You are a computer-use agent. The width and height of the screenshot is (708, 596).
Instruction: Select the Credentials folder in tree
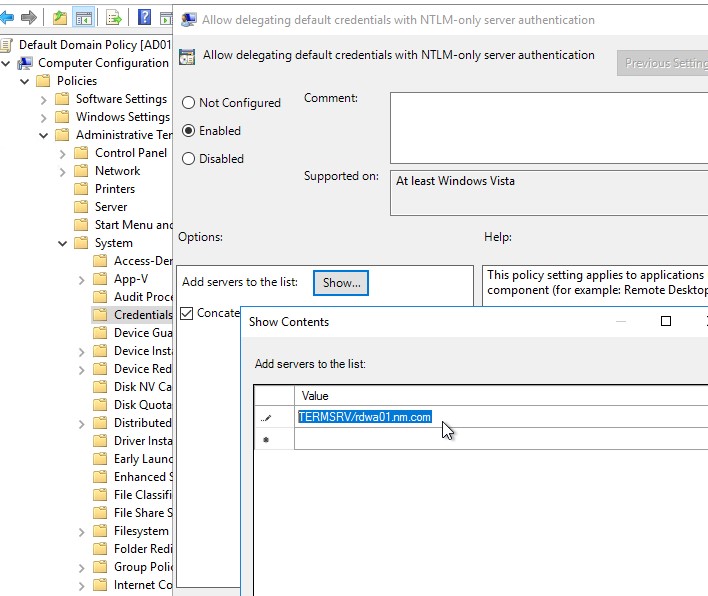pos(142,315)
